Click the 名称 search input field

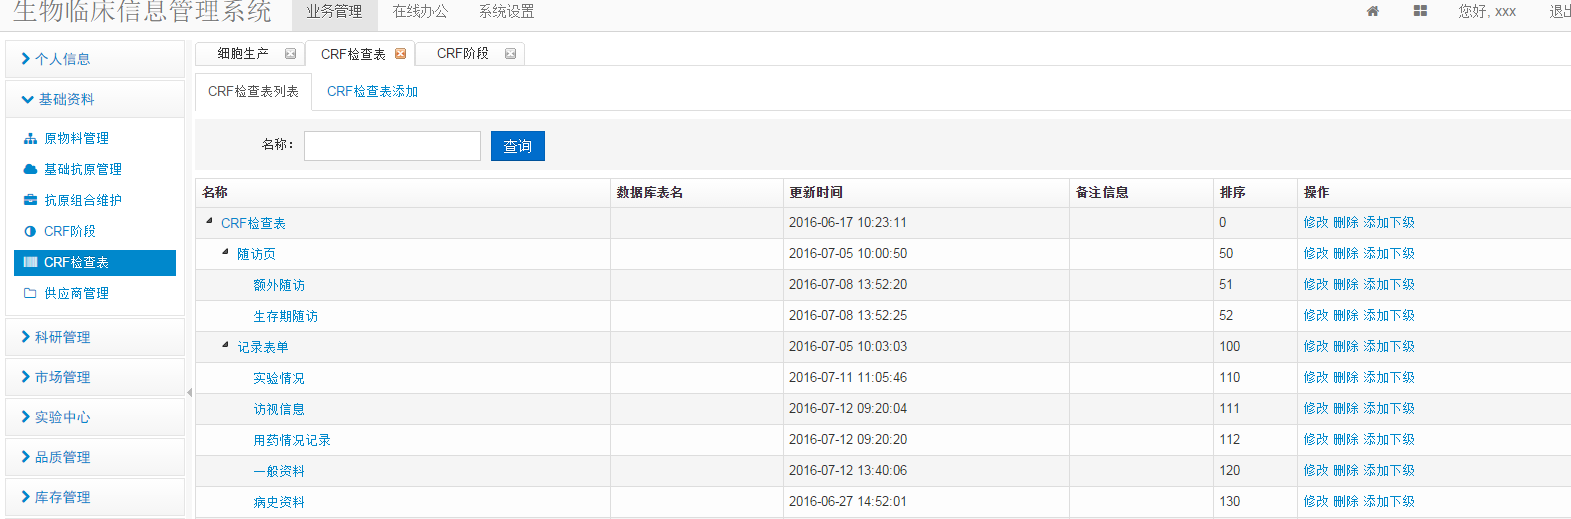(392, 146)
